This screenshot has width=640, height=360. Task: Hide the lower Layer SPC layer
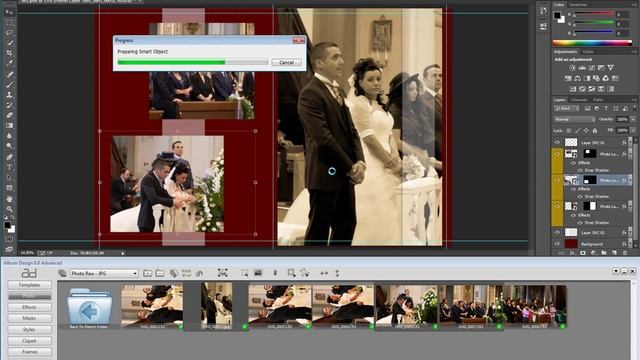[557, 232]
